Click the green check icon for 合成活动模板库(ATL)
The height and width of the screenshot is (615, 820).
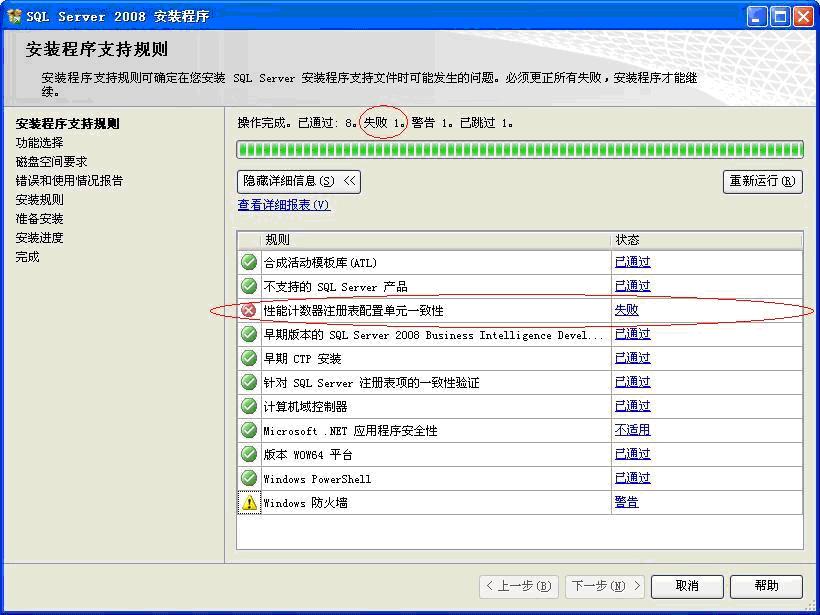click(249, 262)
